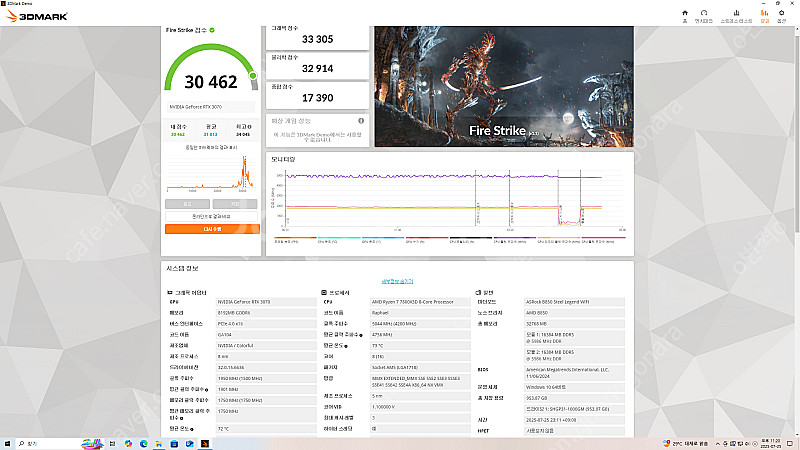Go to the Home tab icon
Viewport: 800px width, 450px height.
[x=685, y=16]
